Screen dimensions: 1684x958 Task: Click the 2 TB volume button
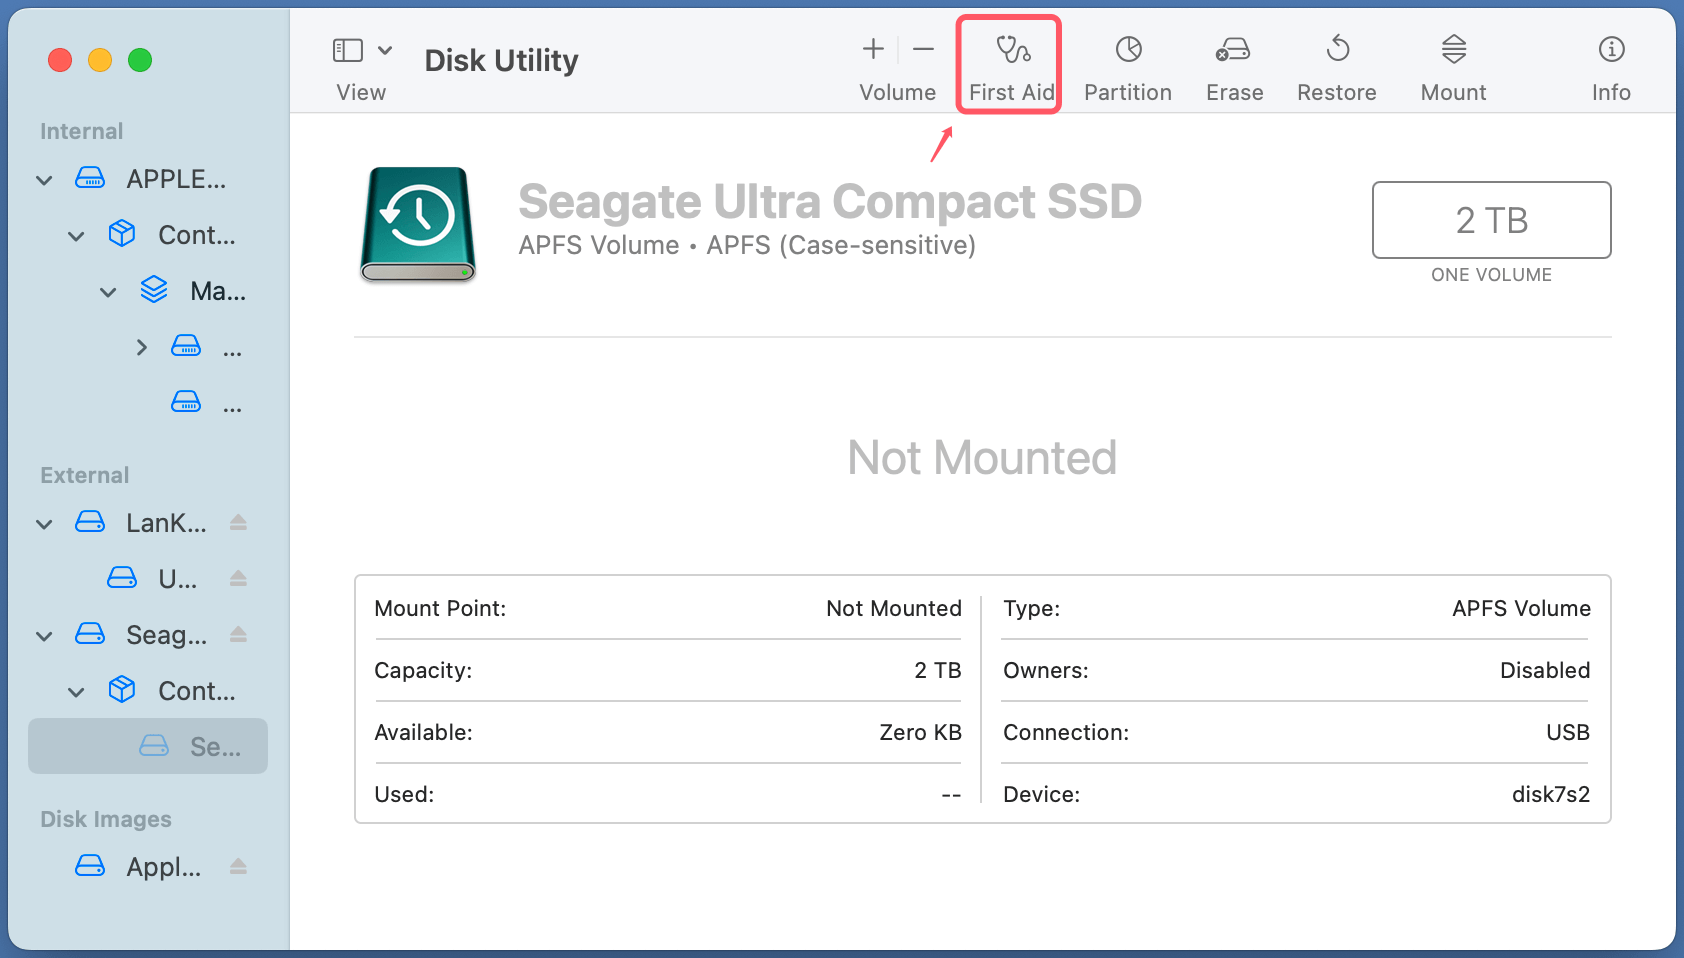tap(1491, 220)
